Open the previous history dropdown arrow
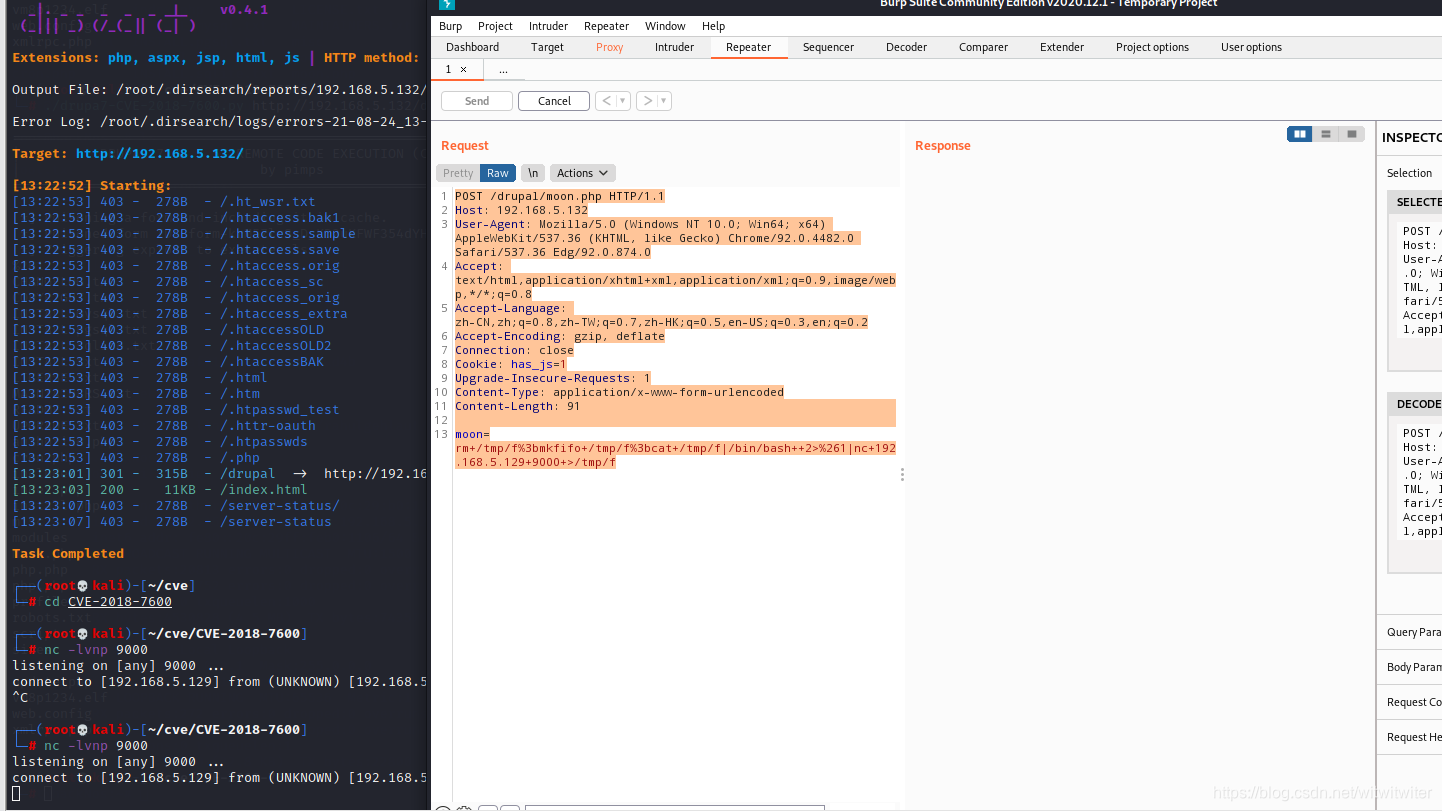The image size is (1442, 811). 623,101
